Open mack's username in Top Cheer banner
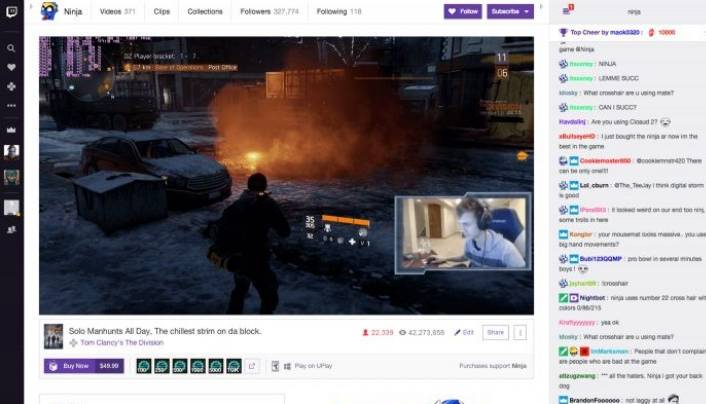This screenshot has width=706, height=404. click(x=625, y=32)
